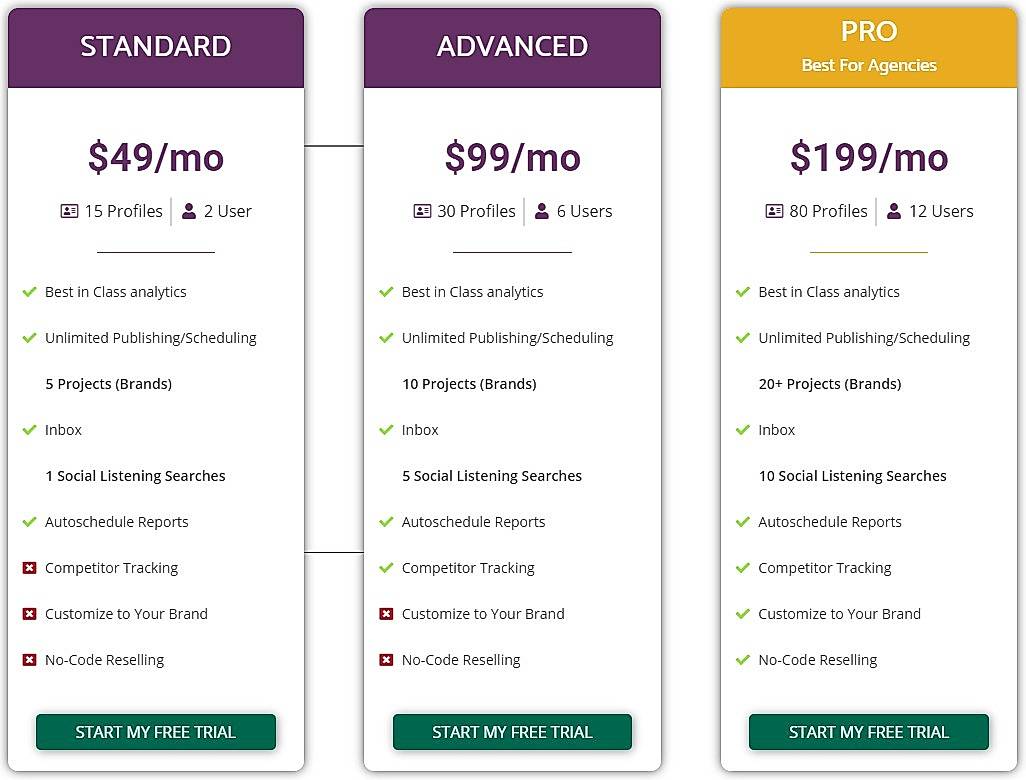
Task: Click the profiles badge icon on Standard plan
Action: [x=70, y=211]
